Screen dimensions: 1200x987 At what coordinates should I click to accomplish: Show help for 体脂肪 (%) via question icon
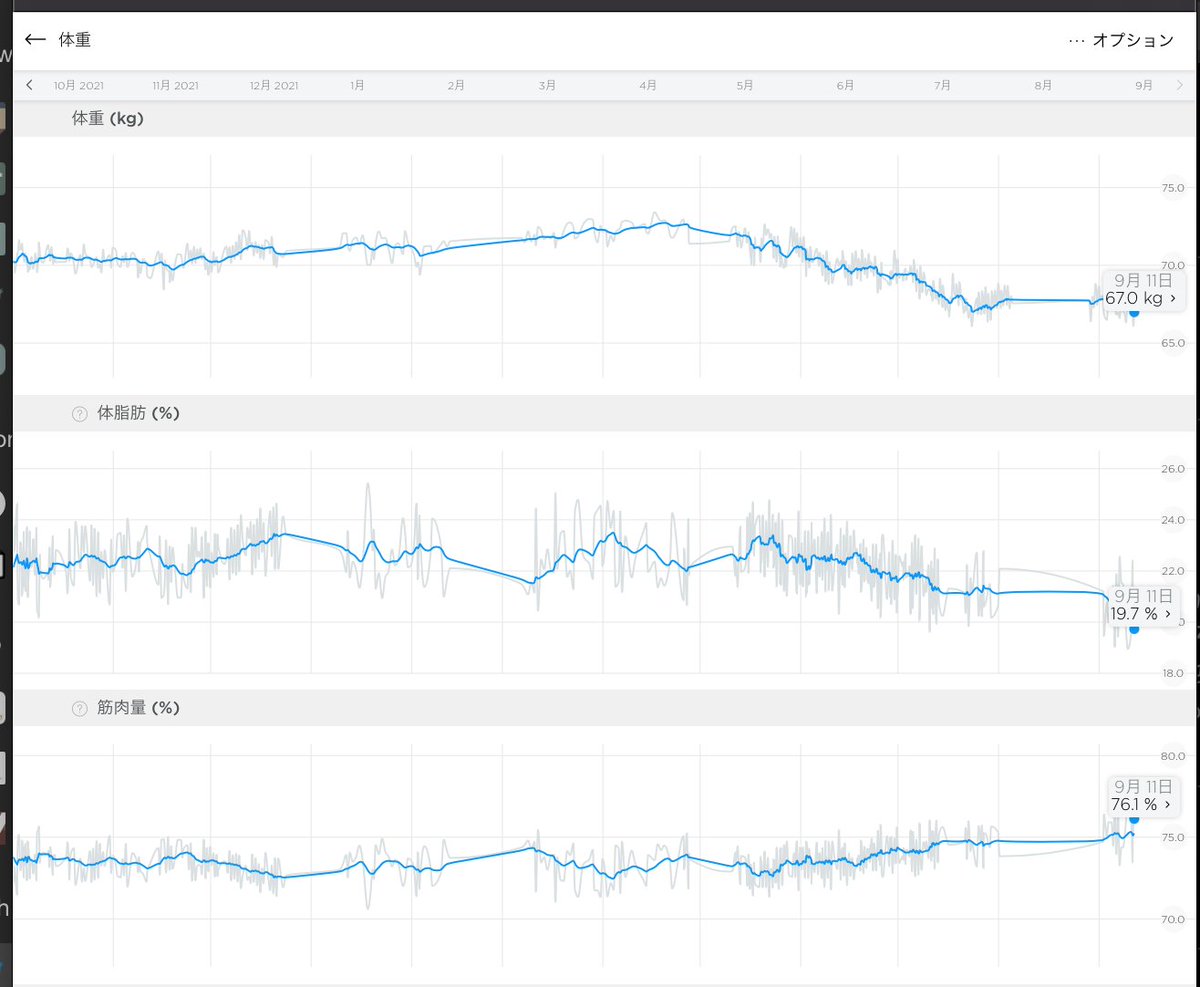[x=80, y=414]
